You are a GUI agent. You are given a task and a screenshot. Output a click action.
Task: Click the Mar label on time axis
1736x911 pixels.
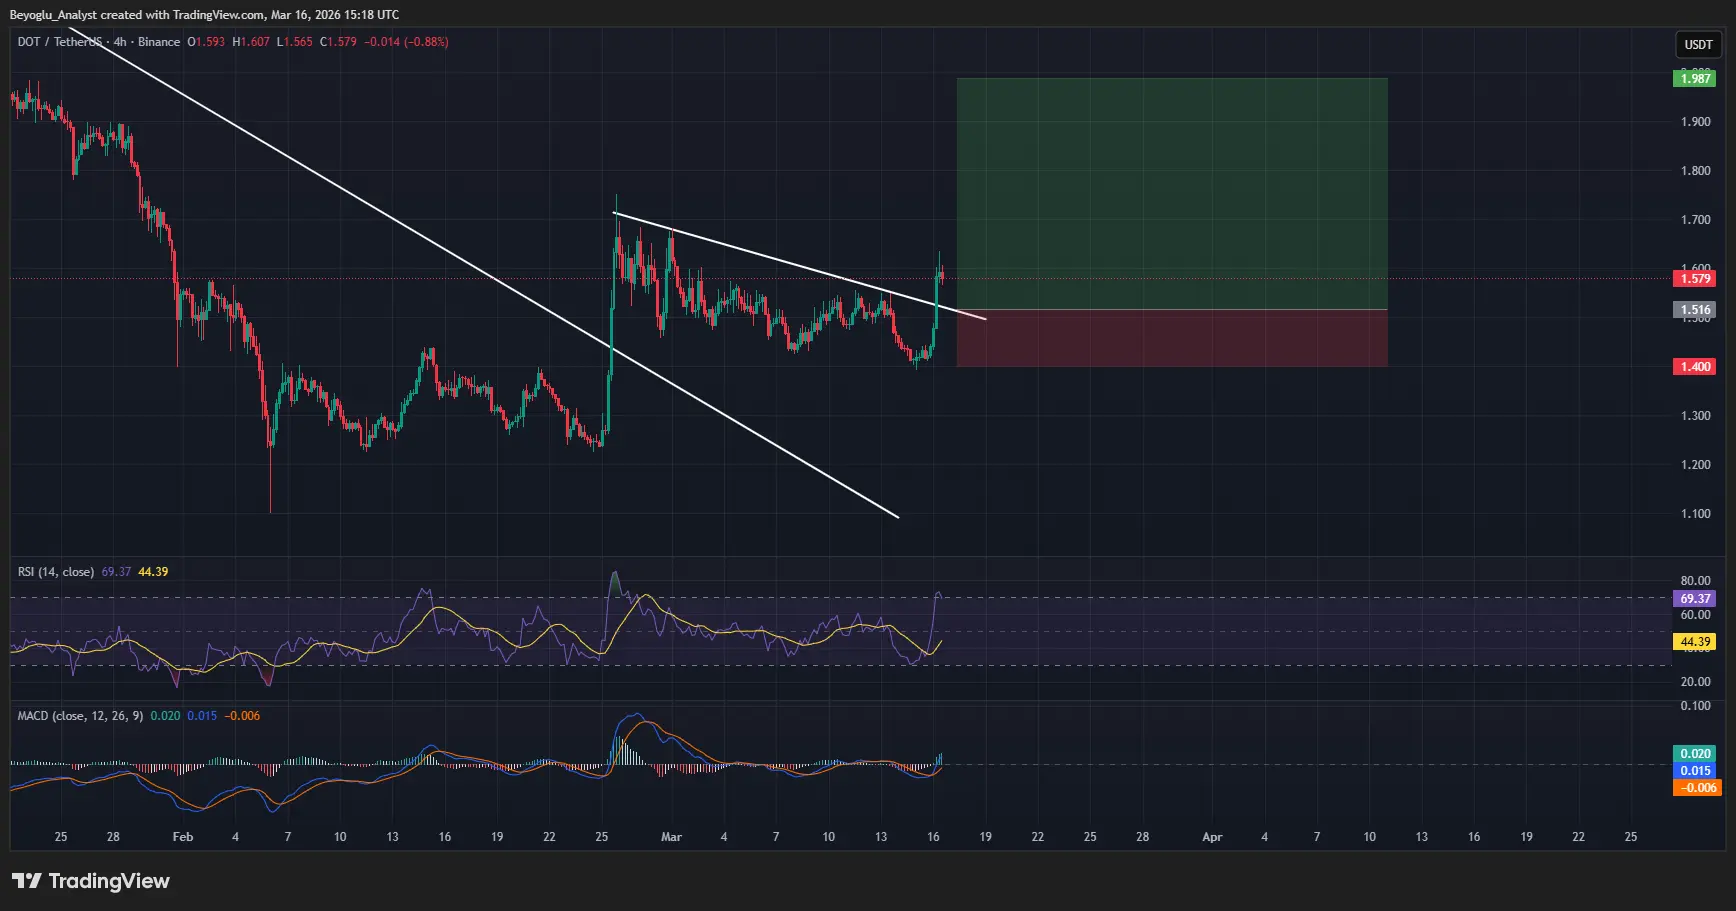pos(671,837)
